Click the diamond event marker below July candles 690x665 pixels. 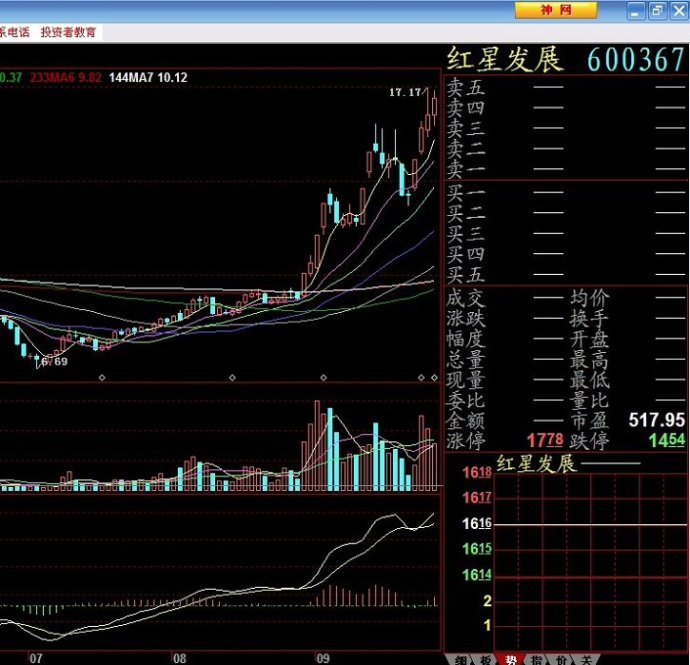coord(102,378)
